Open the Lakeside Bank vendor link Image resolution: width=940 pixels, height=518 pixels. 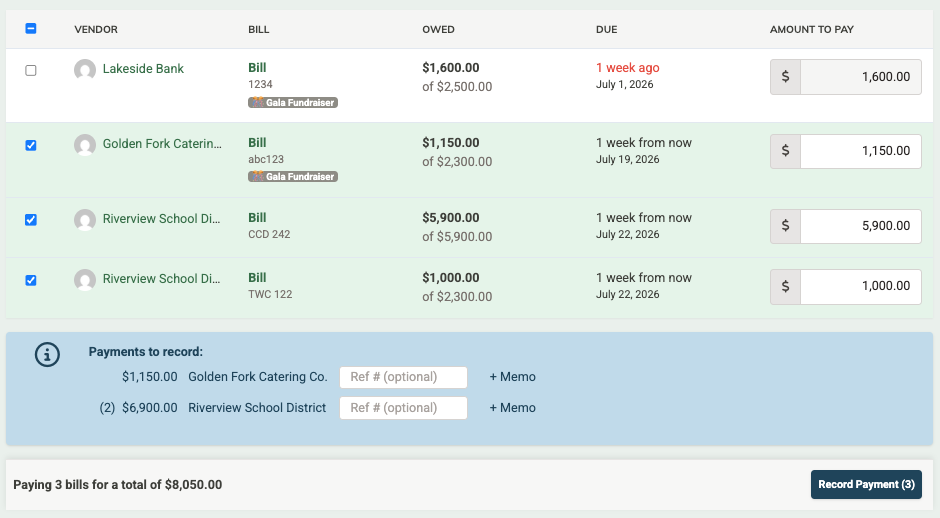pyautogui.click(x=143, y=69)
